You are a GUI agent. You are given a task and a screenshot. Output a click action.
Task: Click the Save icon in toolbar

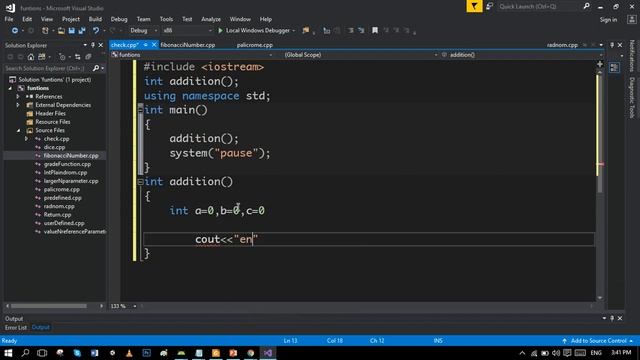click(x=71, y=31)
